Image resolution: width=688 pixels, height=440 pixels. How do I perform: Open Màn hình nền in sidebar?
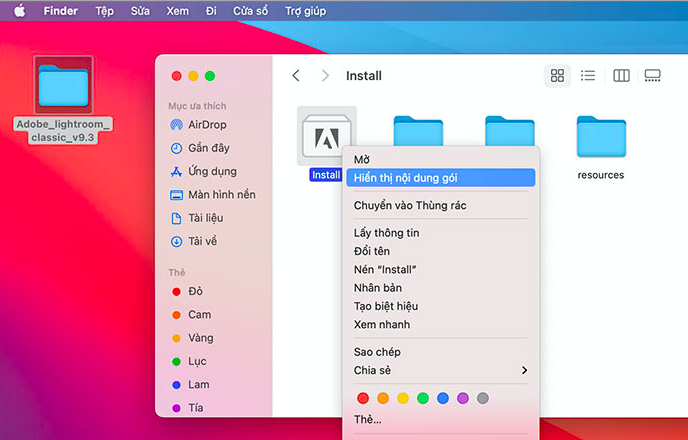pos(213,195)
